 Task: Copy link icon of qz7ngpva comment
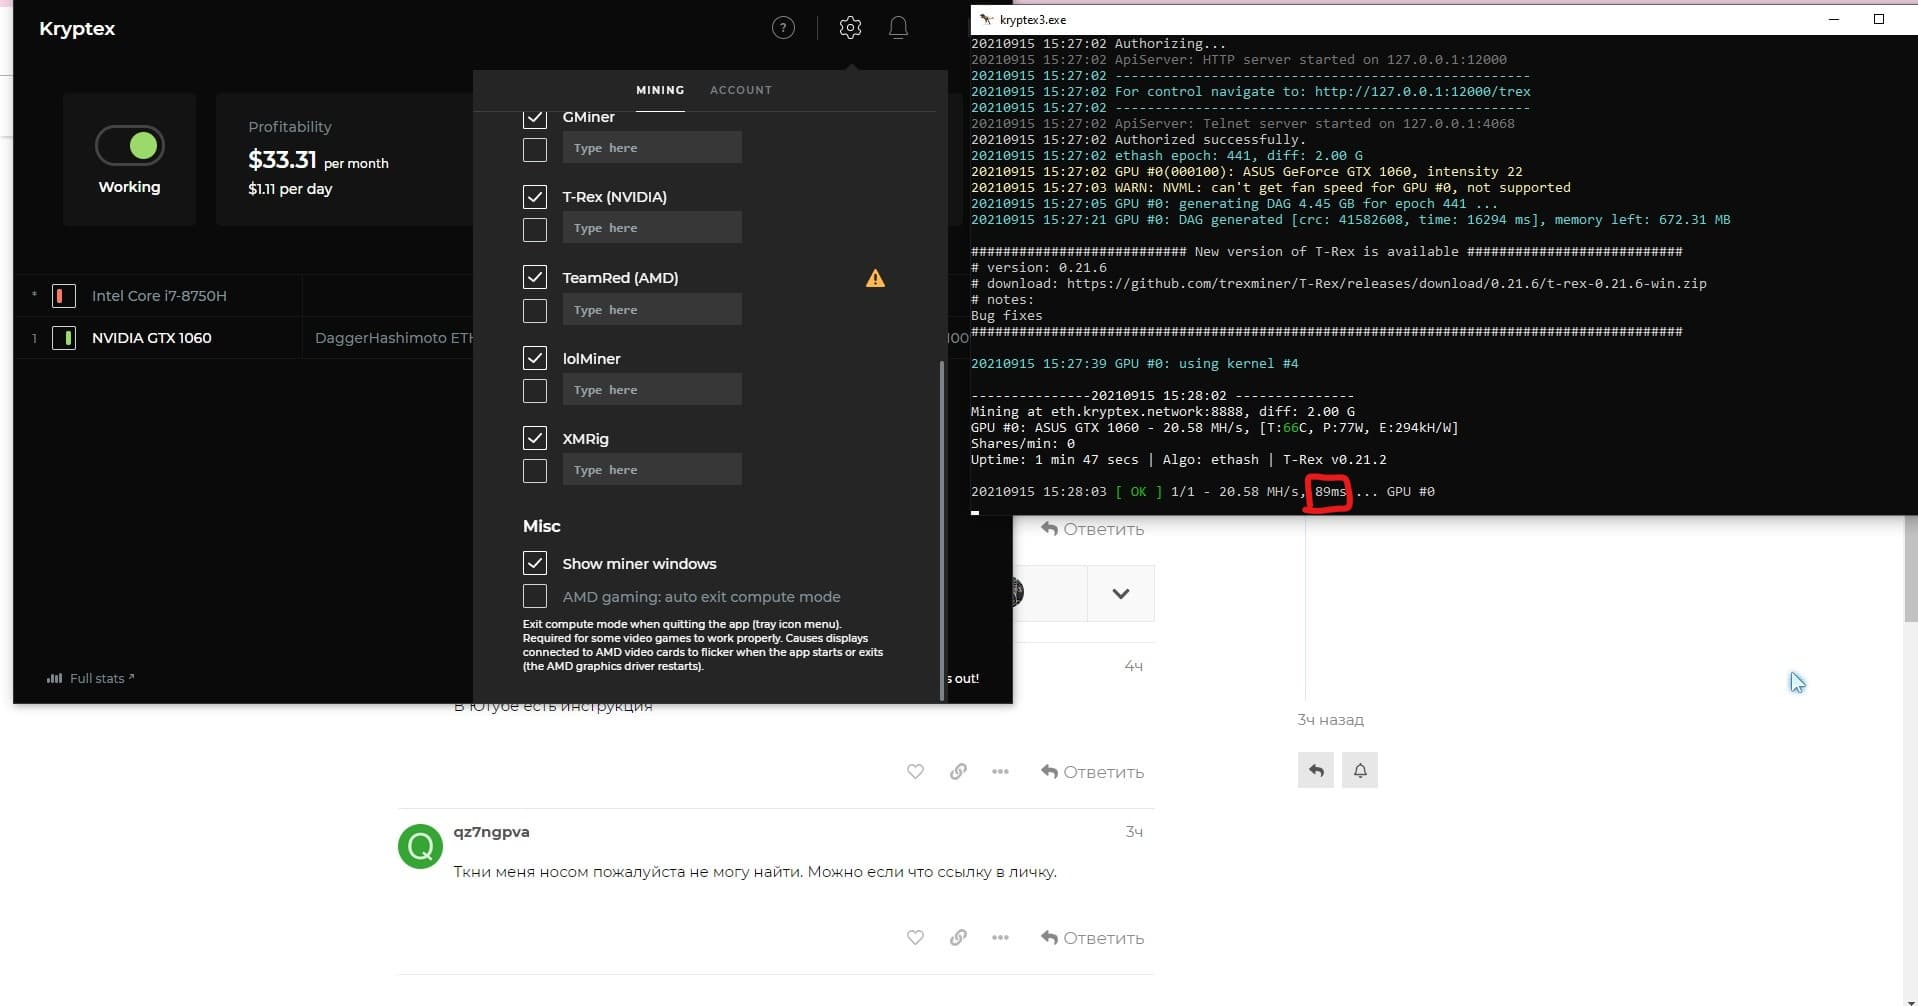(x=958, y=938)
